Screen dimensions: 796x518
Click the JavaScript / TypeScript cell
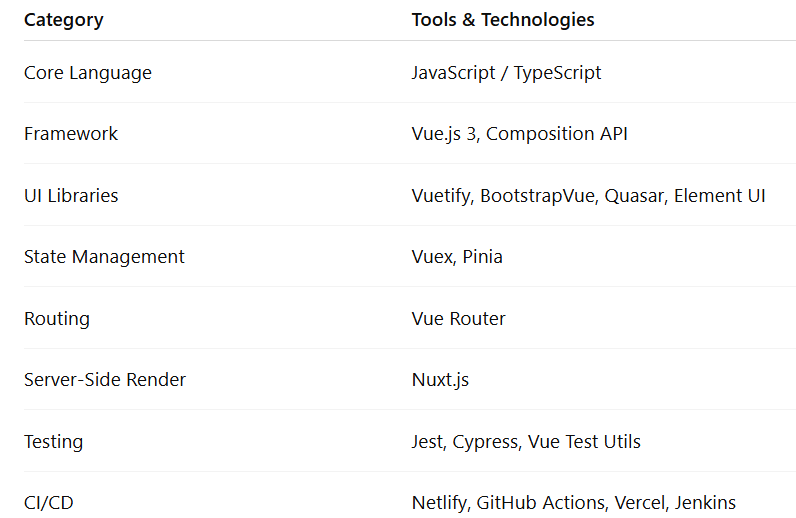coord(506,73)
